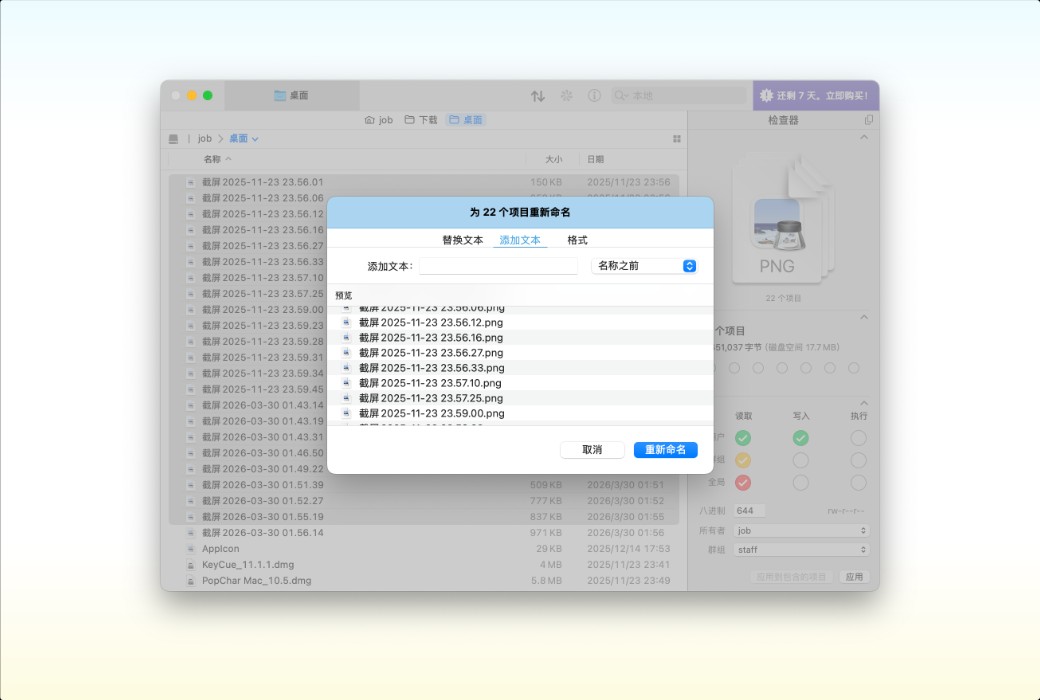1040x700 pixels.
Task: Click the 重新命名 button
Action: tap(665, 449)
